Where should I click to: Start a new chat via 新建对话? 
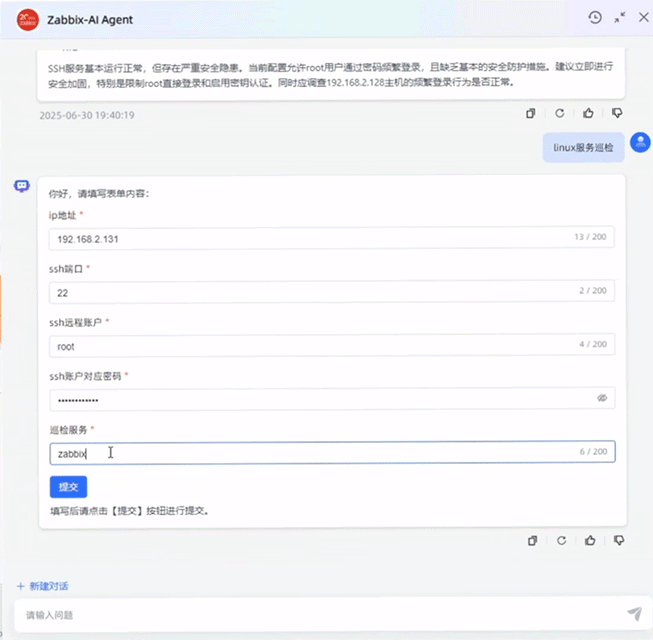coord(42,586)
